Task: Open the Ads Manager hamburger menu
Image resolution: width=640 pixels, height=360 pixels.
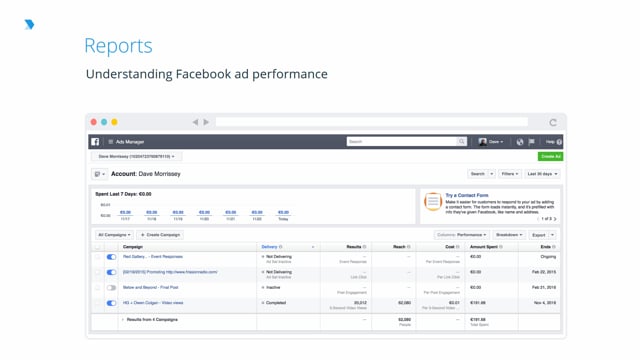Action: (x=111, y=142)
